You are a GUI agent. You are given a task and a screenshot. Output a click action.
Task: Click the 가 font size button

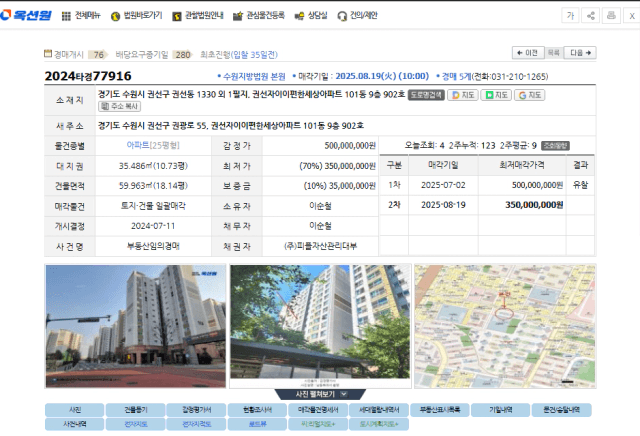570,16
